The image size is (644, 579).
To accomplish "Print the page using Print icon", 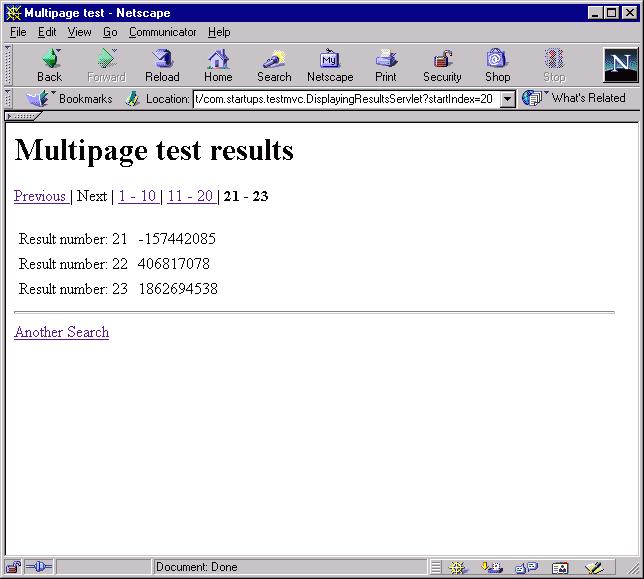I will 386,65.
